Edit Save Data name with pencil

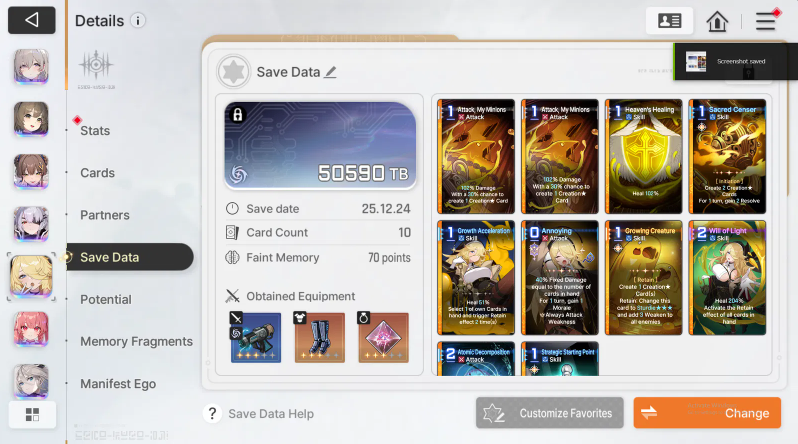[330, 72]
